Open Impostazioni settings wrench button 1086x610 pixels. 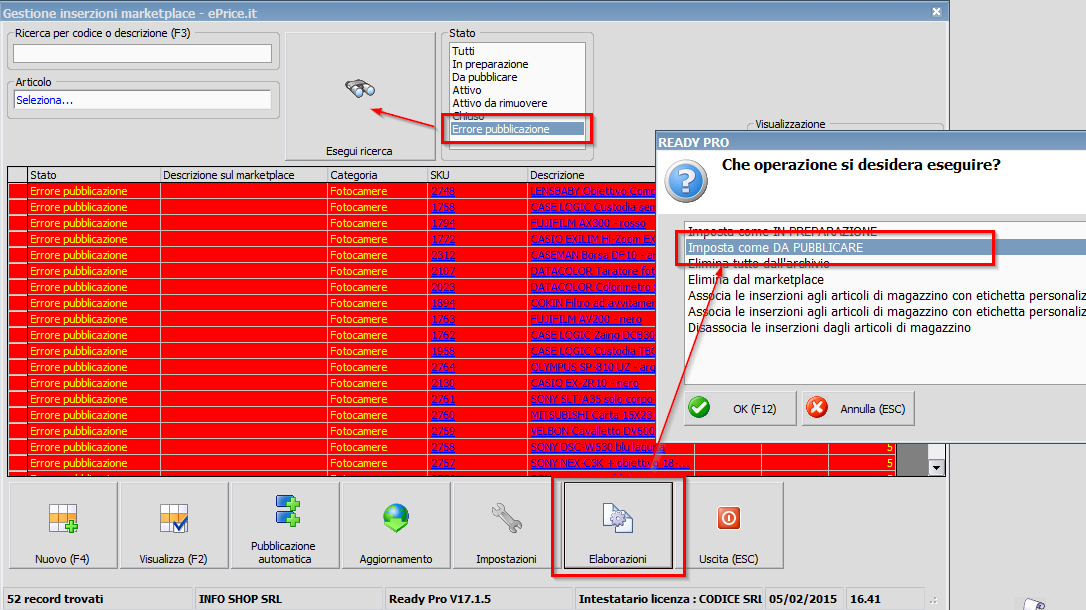pos(507,526)
